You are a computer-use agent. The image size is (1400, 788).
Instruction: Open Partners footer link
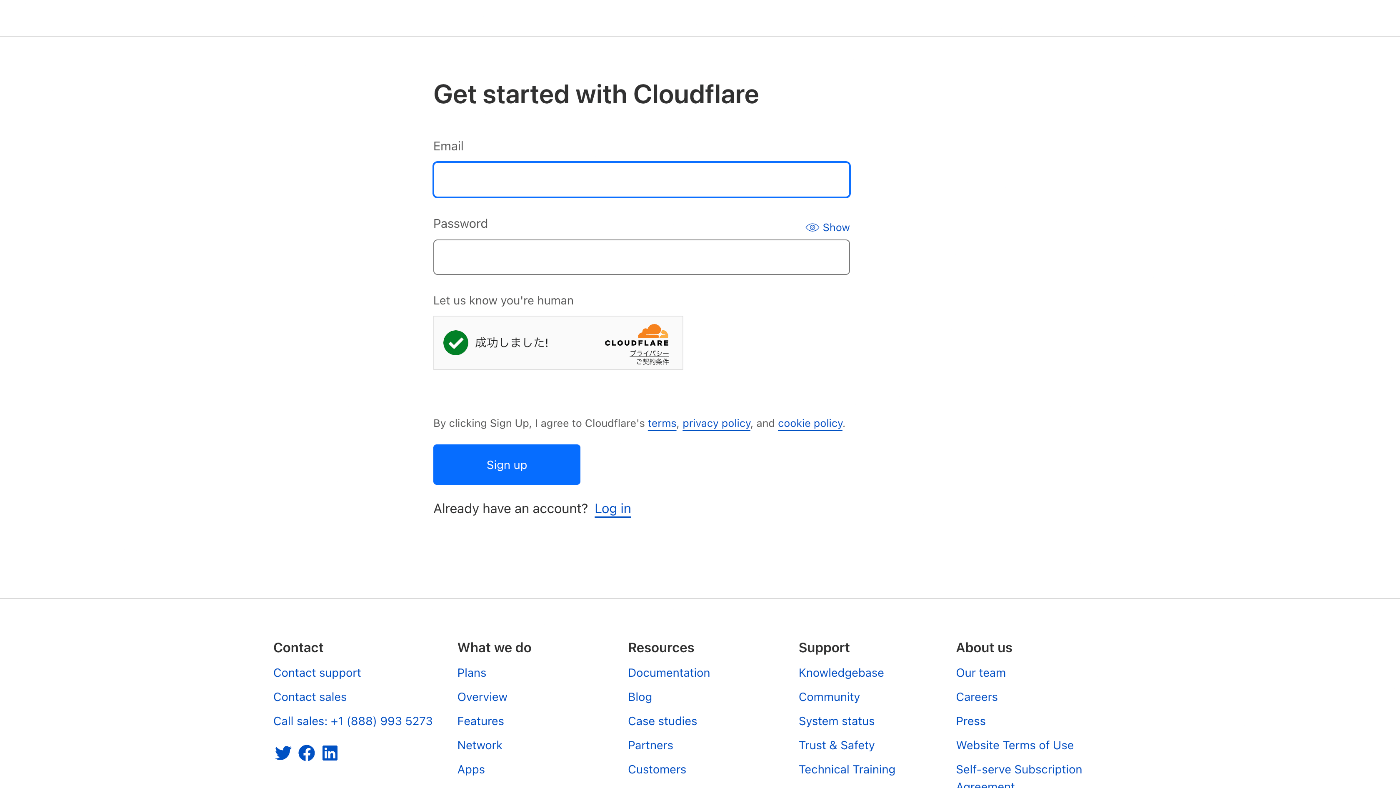651,745
